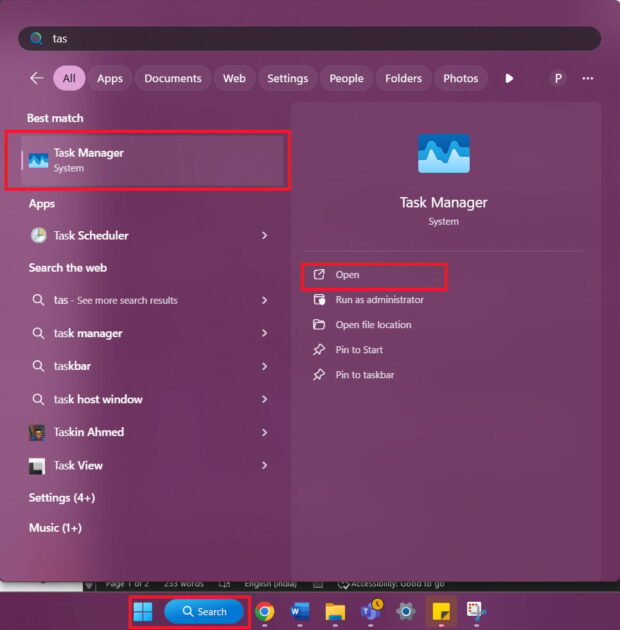Switch to the Folders filter tab

403,78
